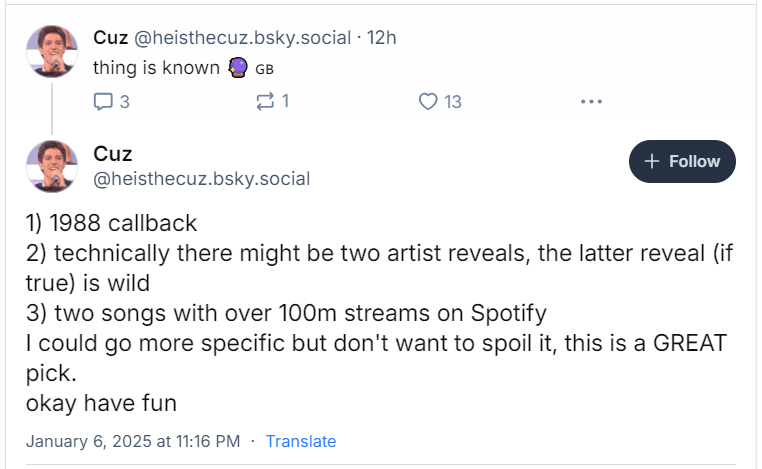
Task: Open the three-dot more options menu
Action: tap(591, 101)
